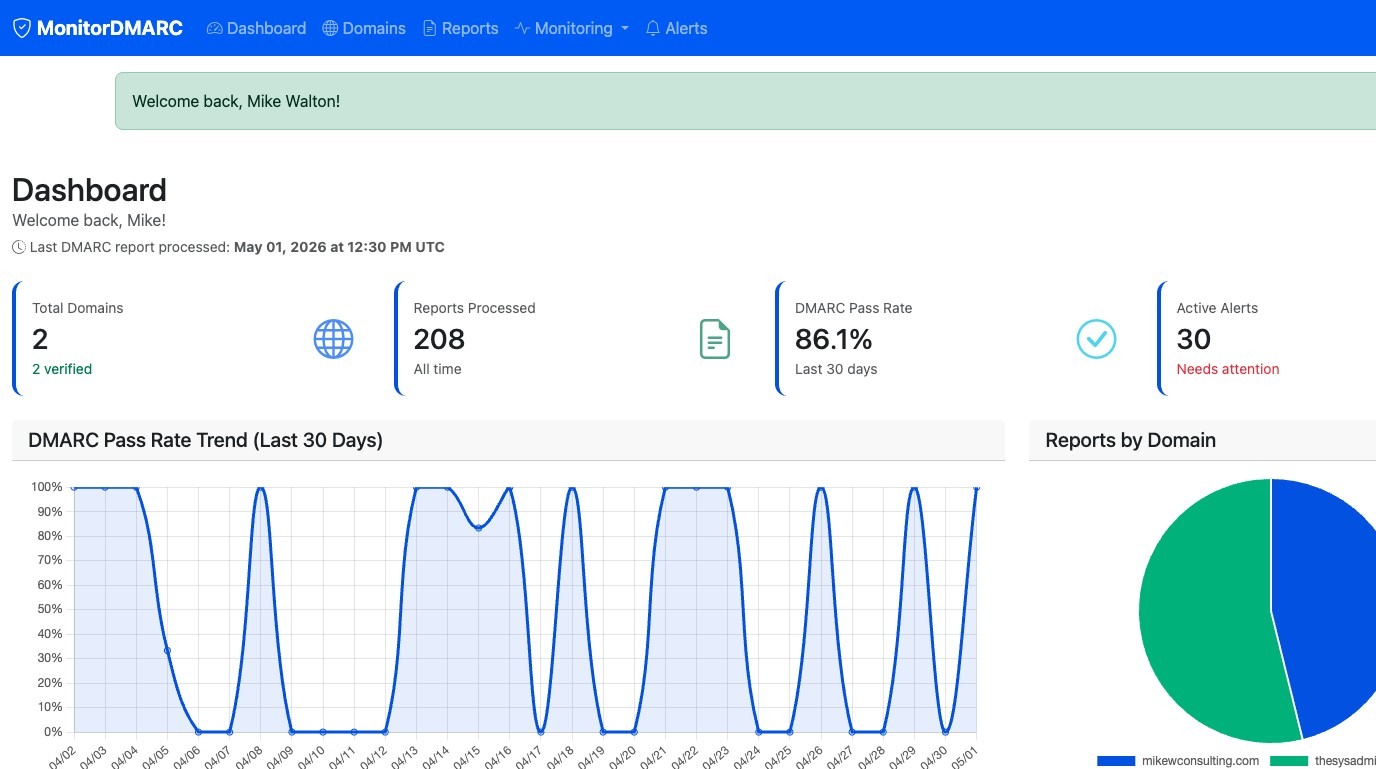The image size is (1376, 769).
Task: Click the globe icon beside Domains nav
Action: click(x=330, y=28)
